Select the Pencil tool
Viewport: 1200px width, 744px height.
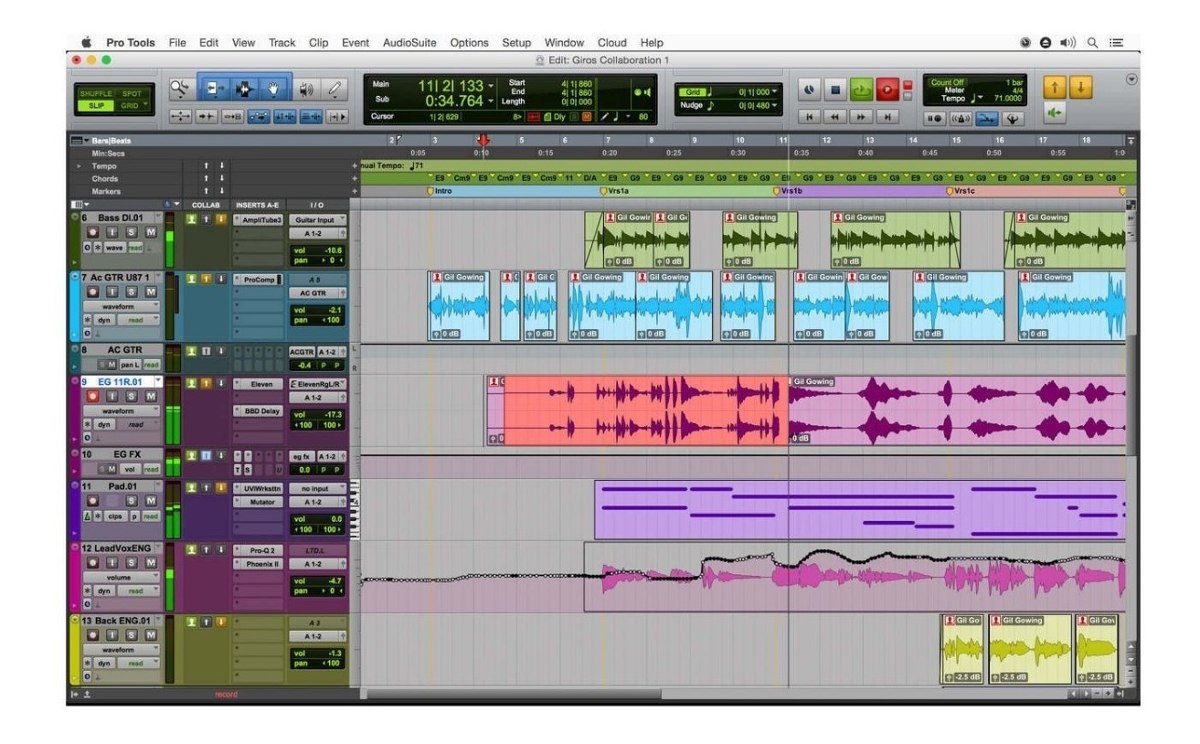(x=334, y=86)
